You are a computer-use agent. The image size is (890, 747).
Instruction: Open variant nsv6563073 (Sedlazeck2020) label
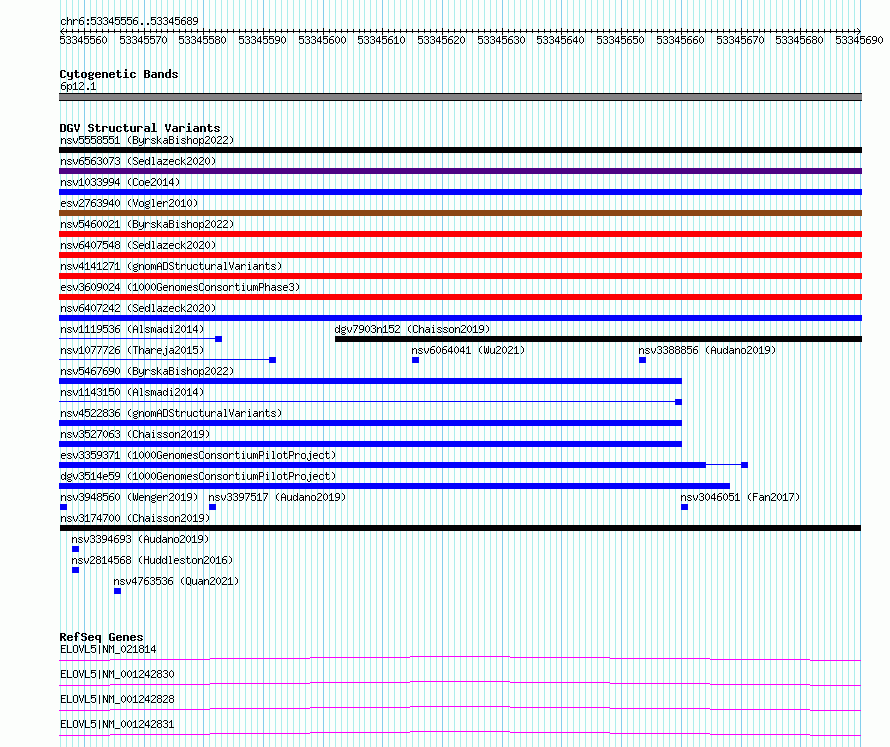click(x=138, y=161)
